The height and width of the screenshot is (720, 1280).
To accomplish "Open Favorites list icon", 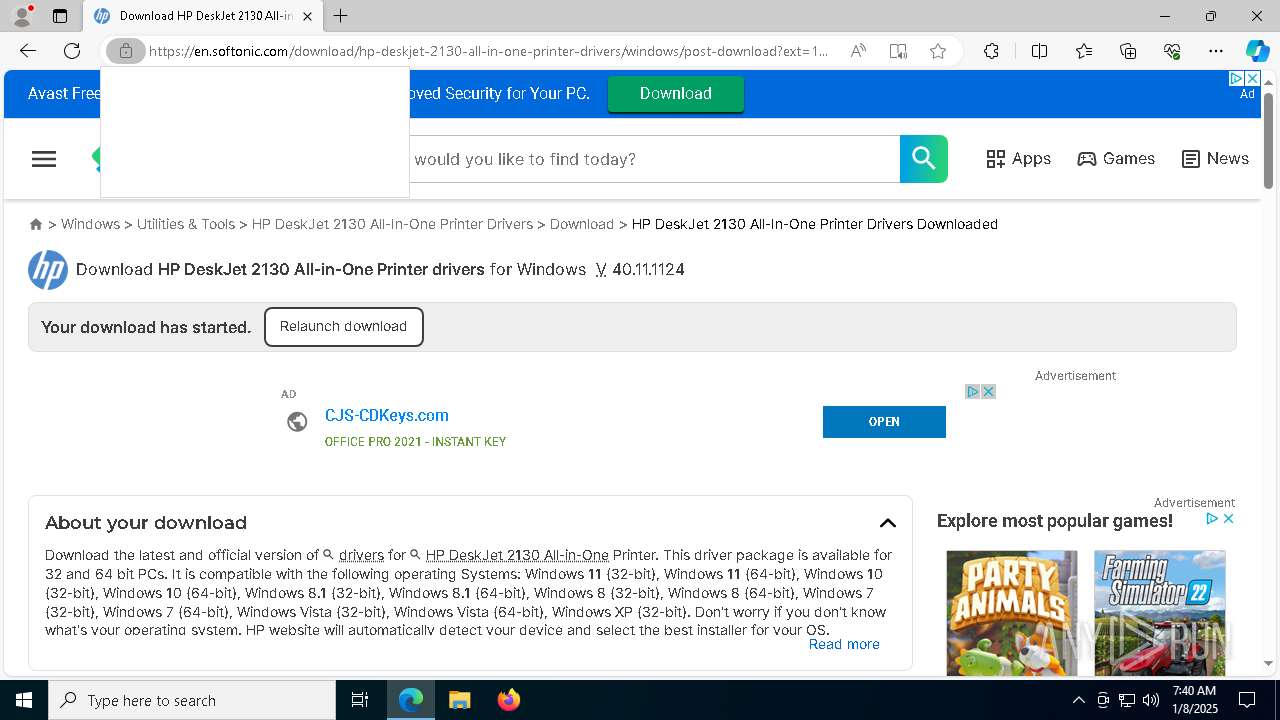I will (x=1084, y=51).
